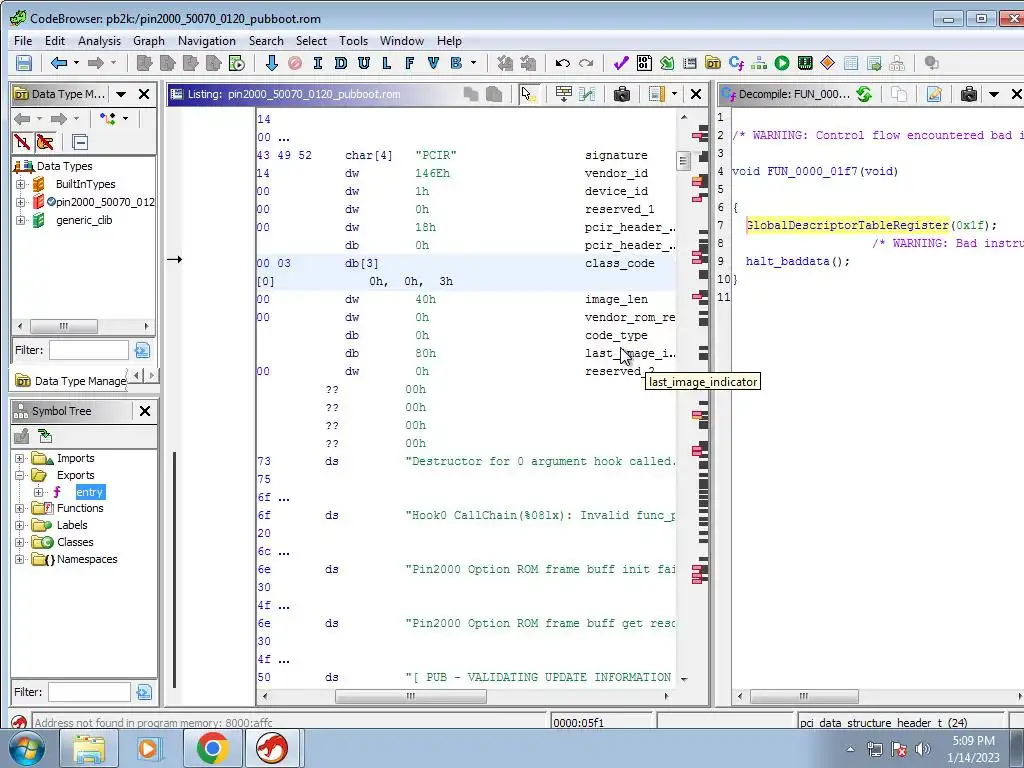Navigate to next bookmark with the B icon
Screen dimensions: 1024x768
[456, 63]
